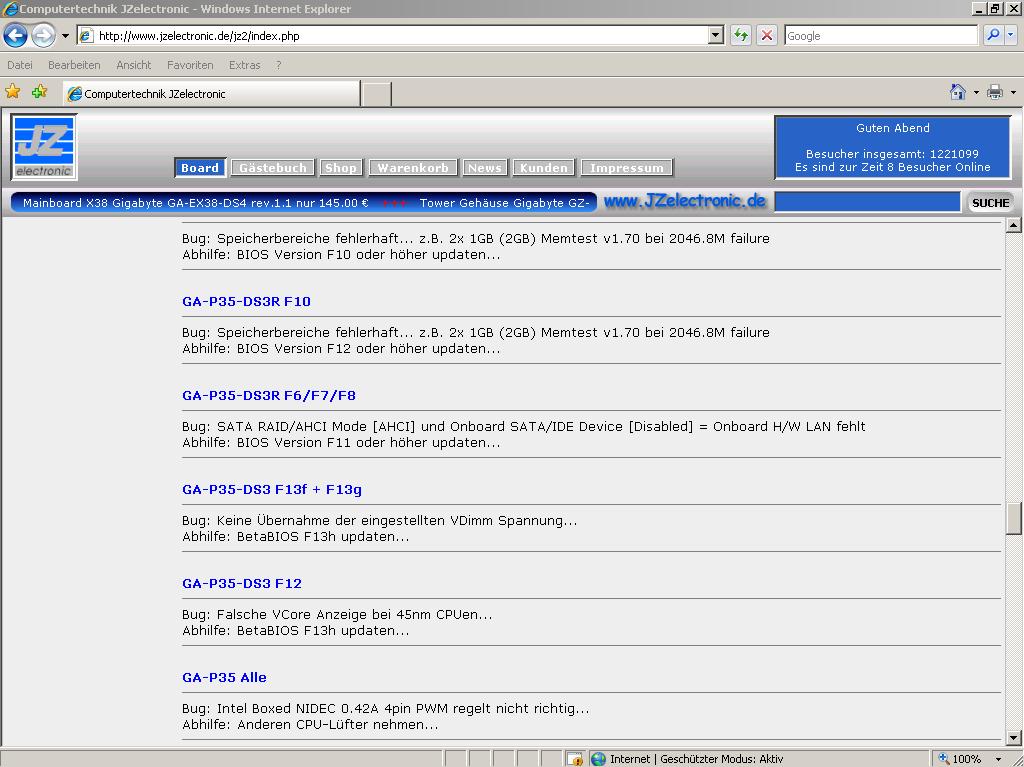Click the page scrollbar down arrow
The height and width of the screenshot is (767, 1024).
(1014, 738)
